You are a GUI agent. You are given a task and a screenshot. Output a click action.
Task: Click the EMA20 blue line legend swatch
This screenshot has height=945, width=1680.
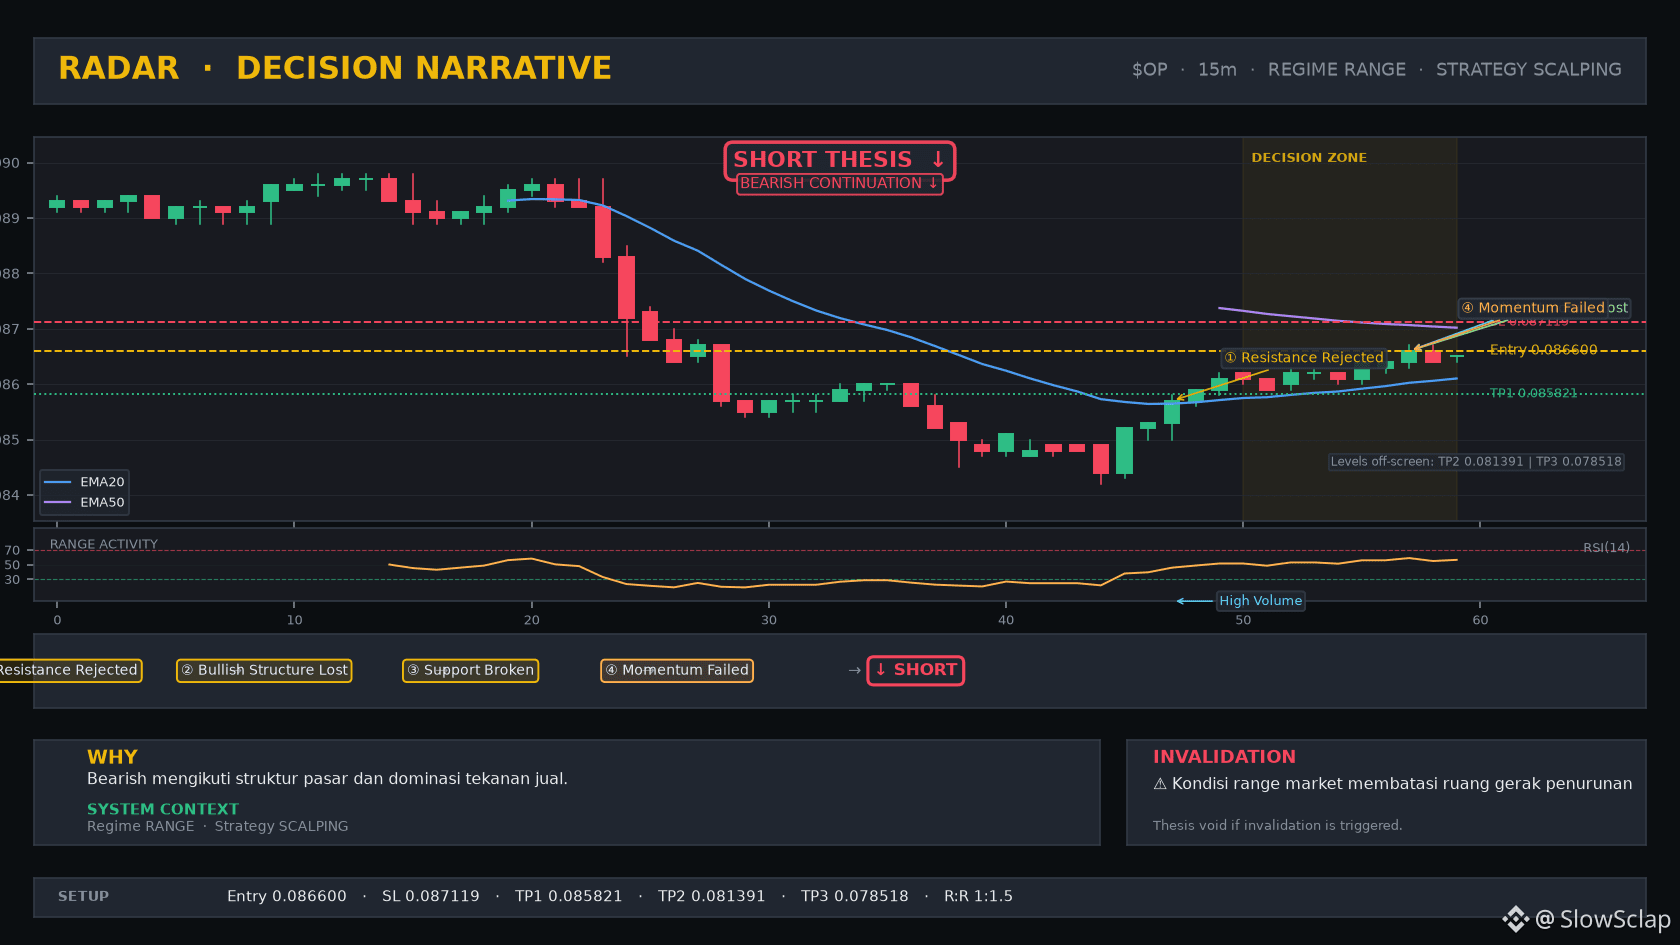click(58, 482)
